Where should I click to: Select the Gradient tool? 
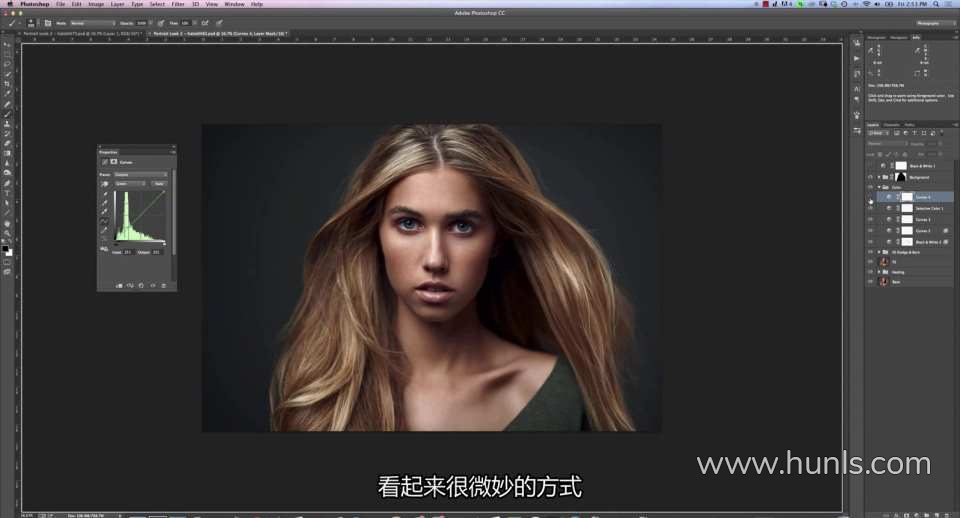click(7, 153)
